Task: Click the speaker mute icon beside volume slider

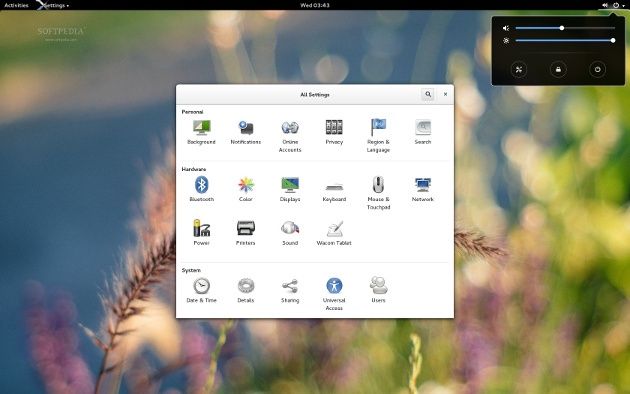Action: point(506,28)
